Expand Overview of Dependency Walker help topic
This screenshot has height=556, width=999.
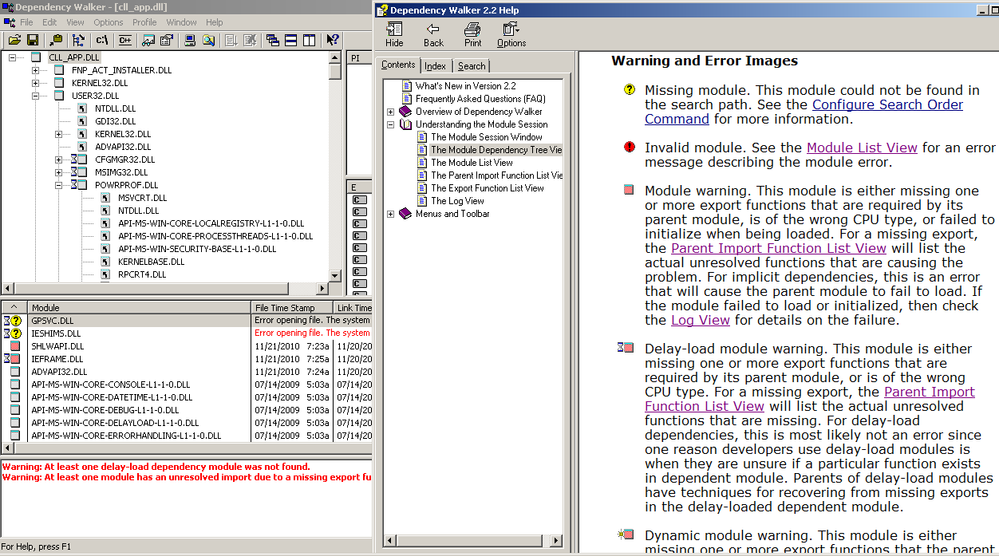(391, 111)
